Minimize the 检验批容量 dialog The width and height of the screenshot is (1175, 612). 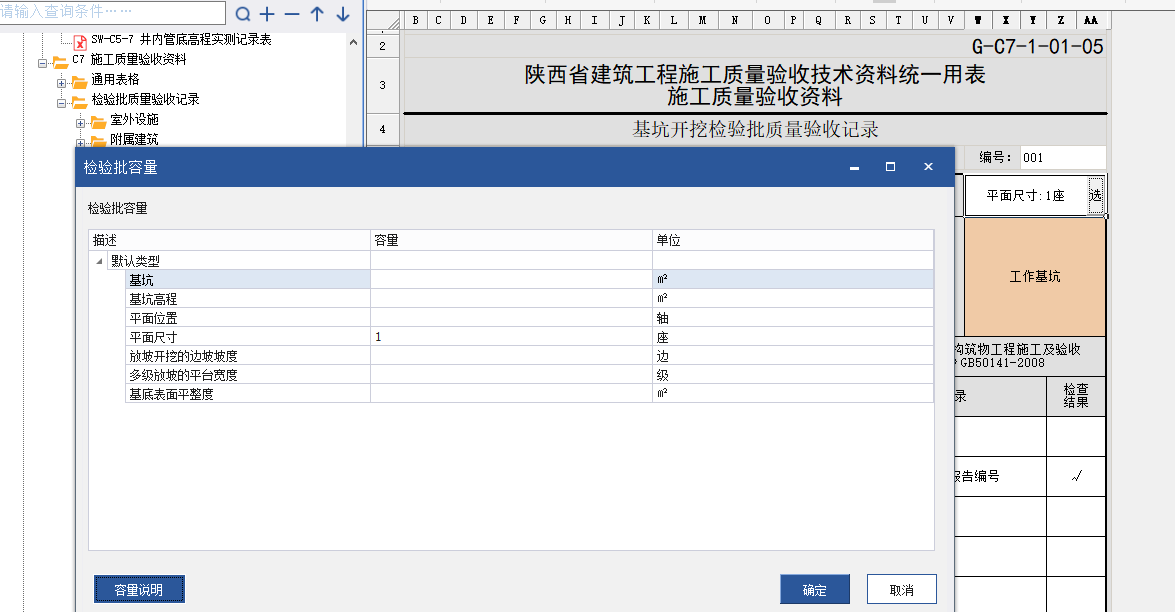(854, 167)
